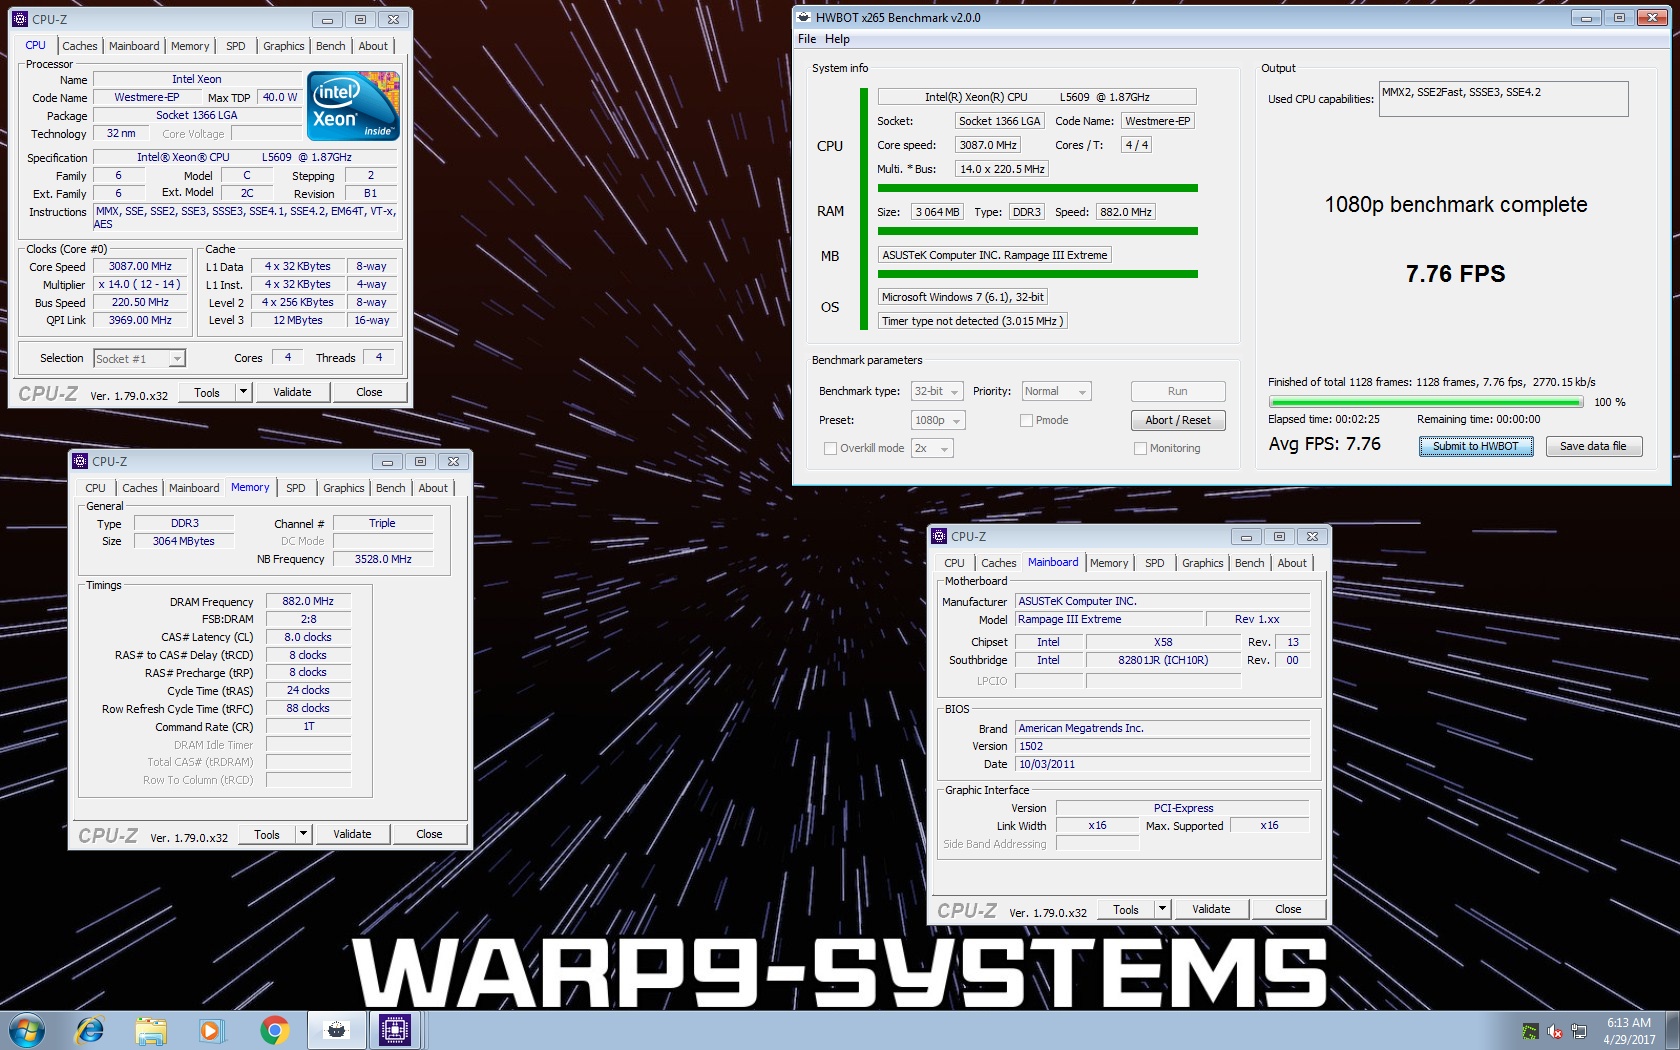Click CPU-Z title icon in Memory window
Viewport: 1680px width, 1050px height.
[x=80, y=461]
